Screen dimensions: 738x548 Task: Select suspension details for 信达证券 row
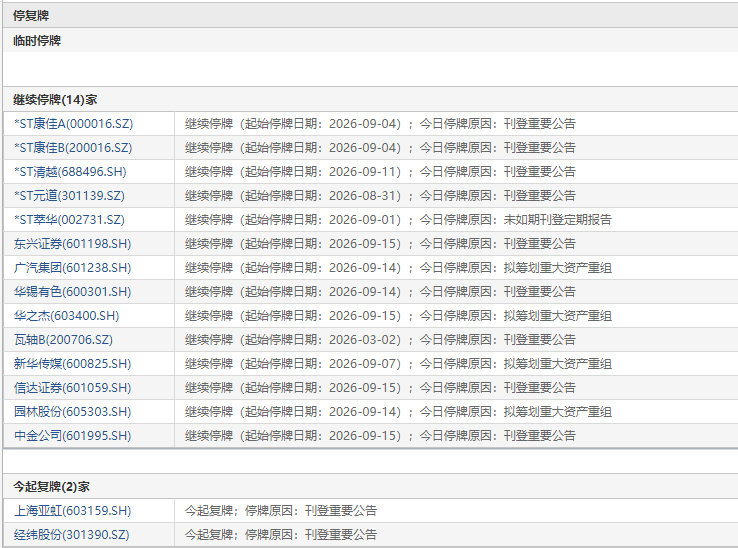pyautogui.click(x=380, y=388)
